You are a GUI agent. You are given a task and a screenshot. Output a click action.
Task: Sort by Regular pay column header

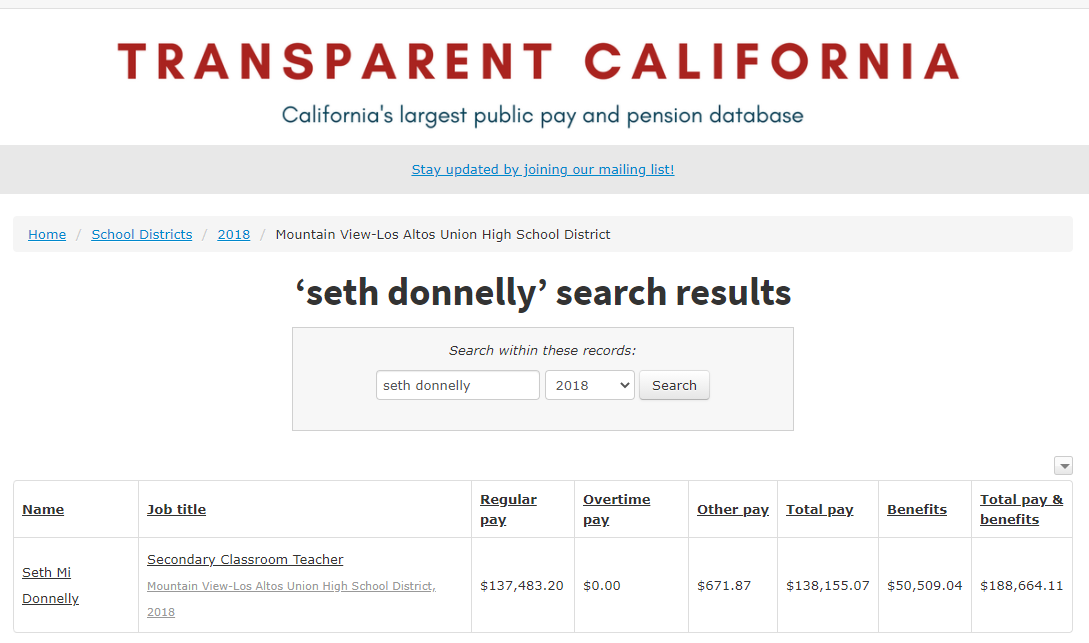click(x=508, y=509)
